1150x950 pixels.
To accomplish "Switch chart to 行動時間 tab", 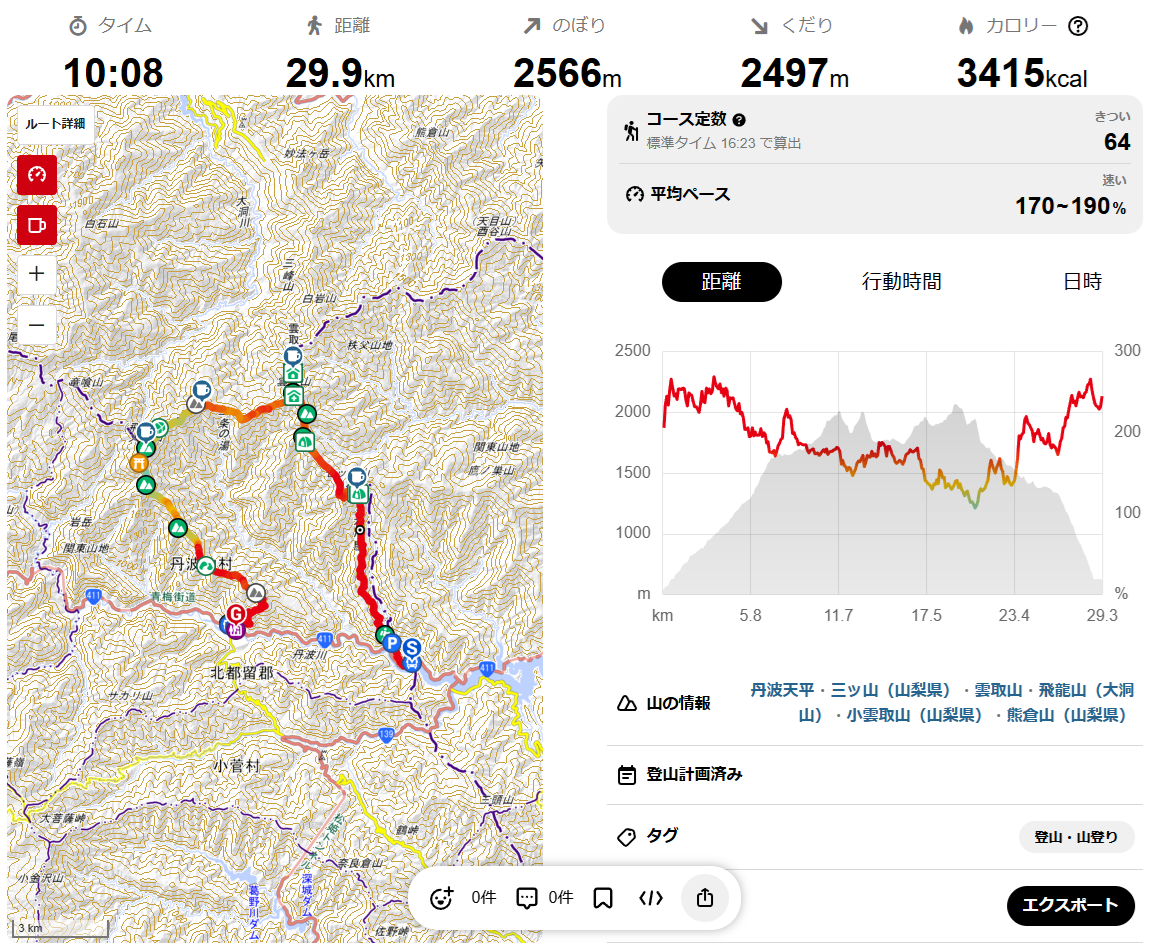I will [901, 282].
